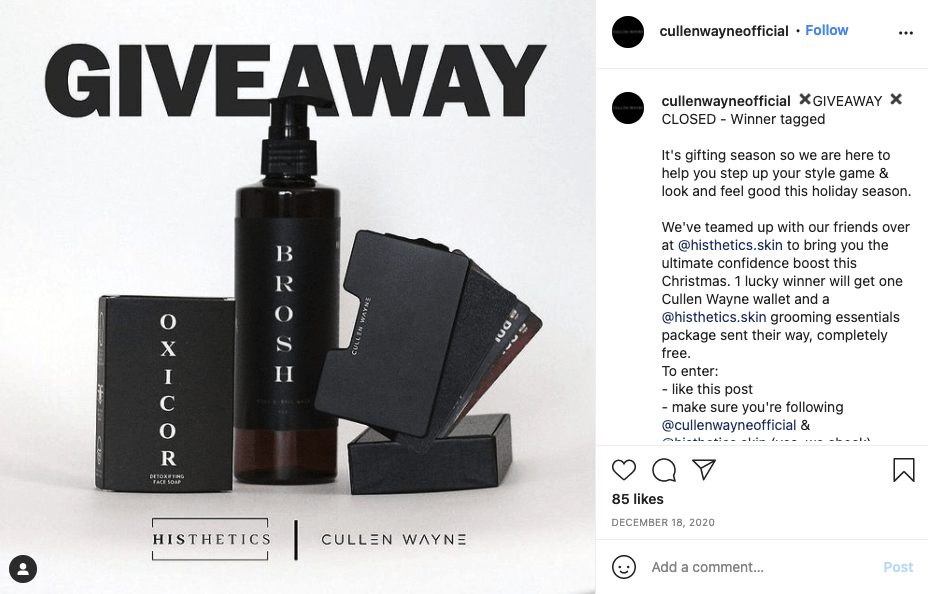Like the post with the heart icon
This screenshot has height=594, width=928.
(623, 470)
